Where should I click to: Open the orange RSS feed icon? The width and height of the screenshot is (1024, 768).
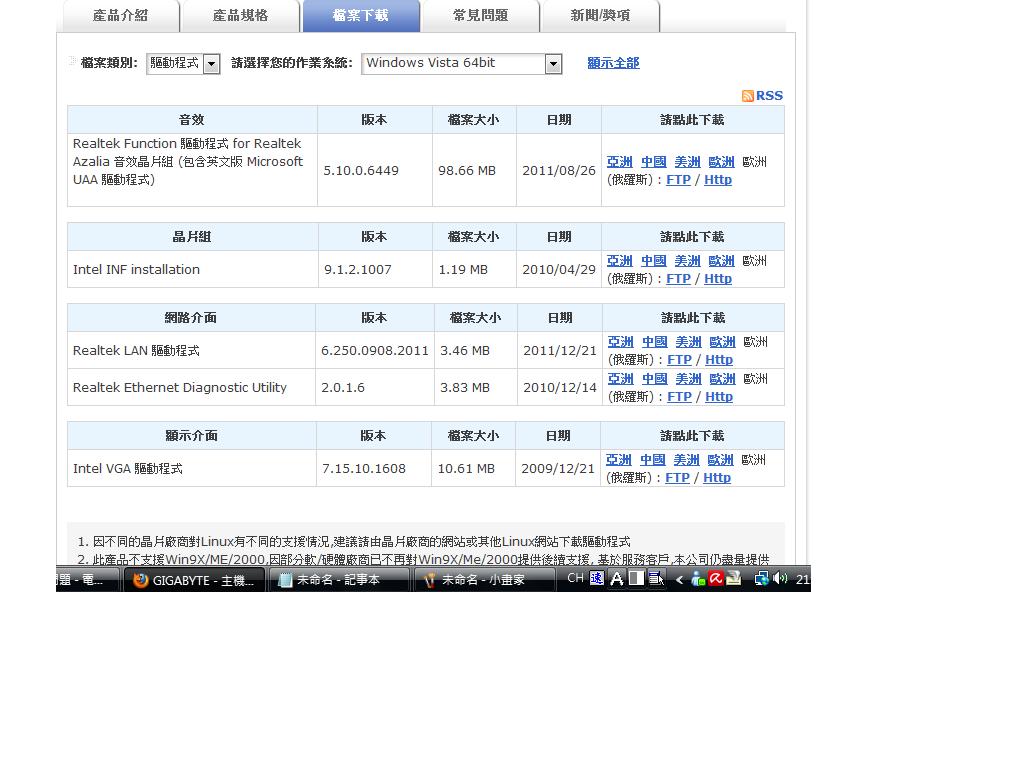(748, 96)
